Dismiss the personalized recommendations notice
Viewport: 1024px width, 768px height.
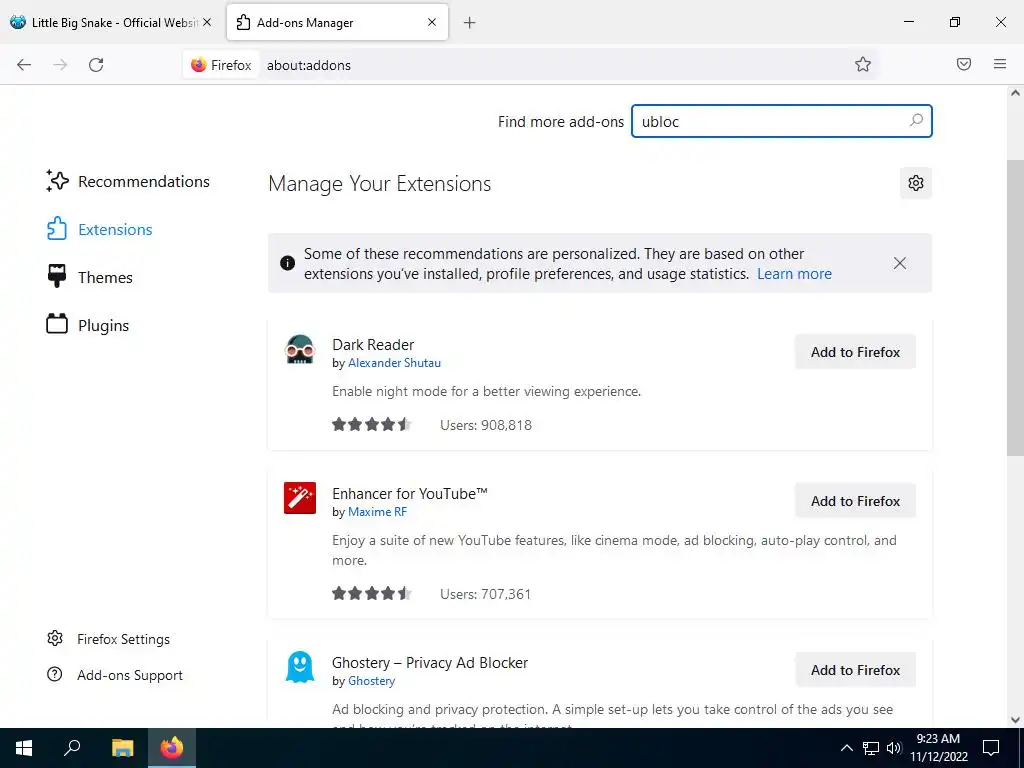[x=900, y=263]
